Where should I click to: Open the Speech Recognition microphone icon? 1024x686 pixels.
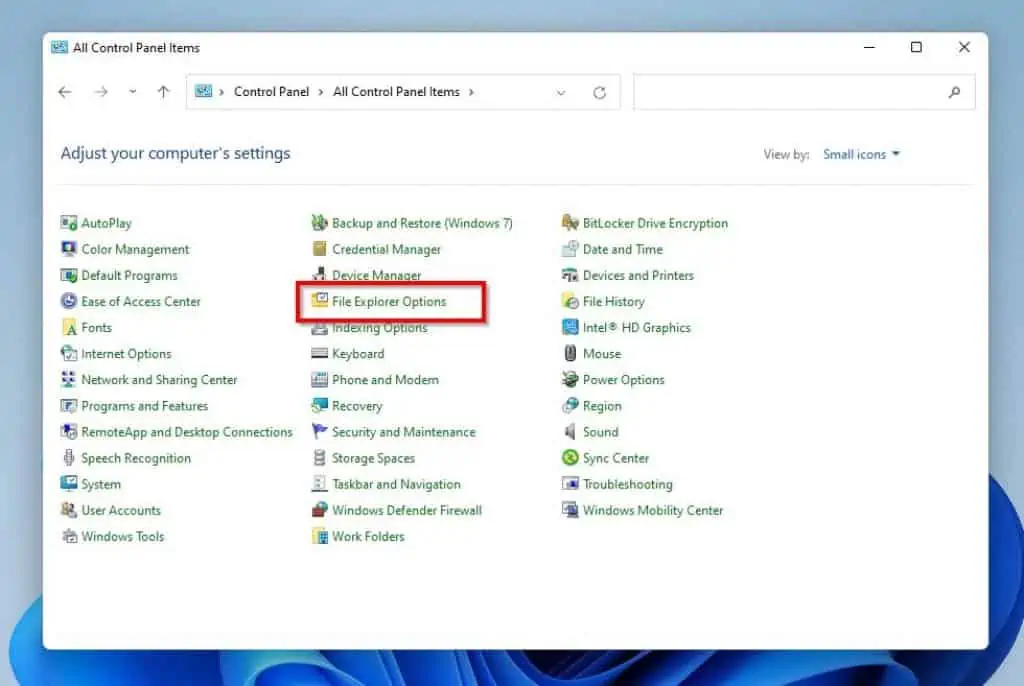(x=69, y=459)
